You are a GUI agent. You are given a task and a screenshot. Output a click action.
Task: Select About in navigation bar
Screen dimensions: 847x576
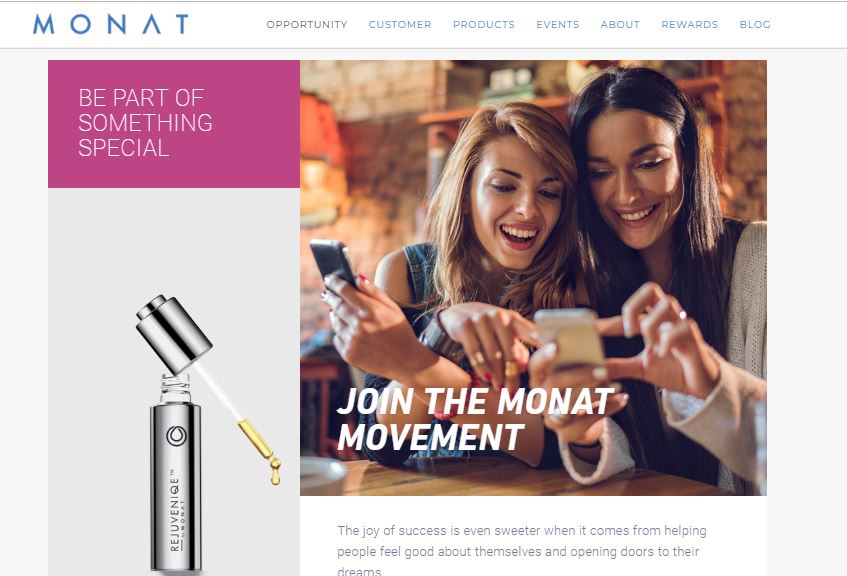click(620, 24)
